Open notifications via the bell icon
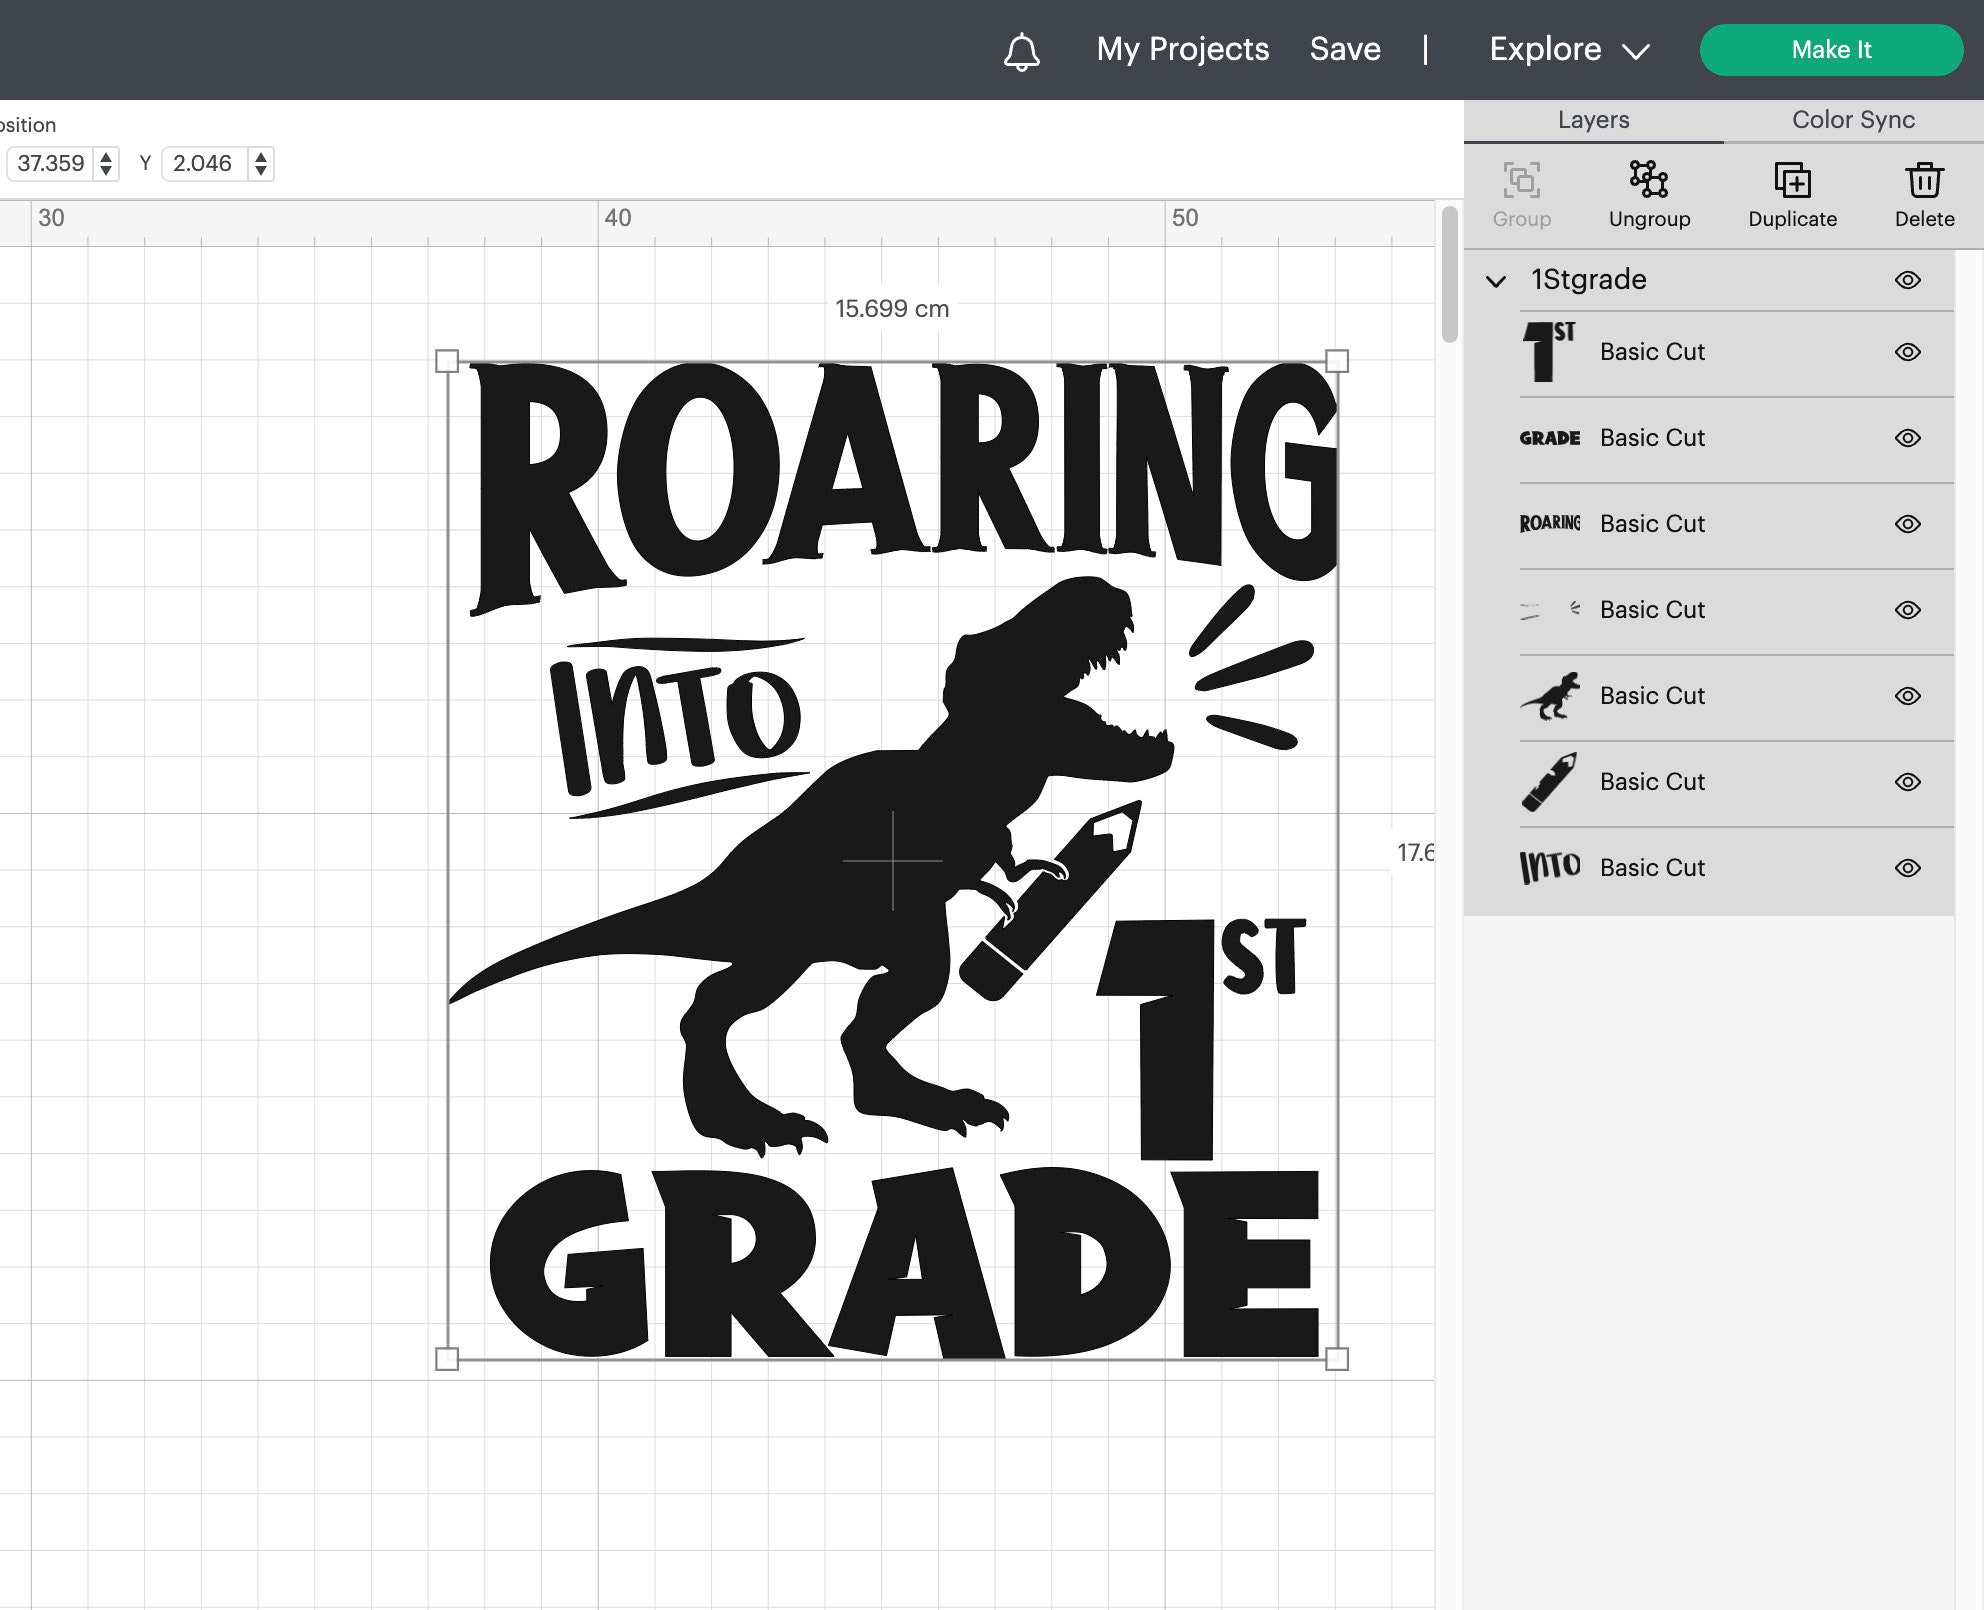The height and width of the screenshot is (1610, 1984). (1021, 49)
